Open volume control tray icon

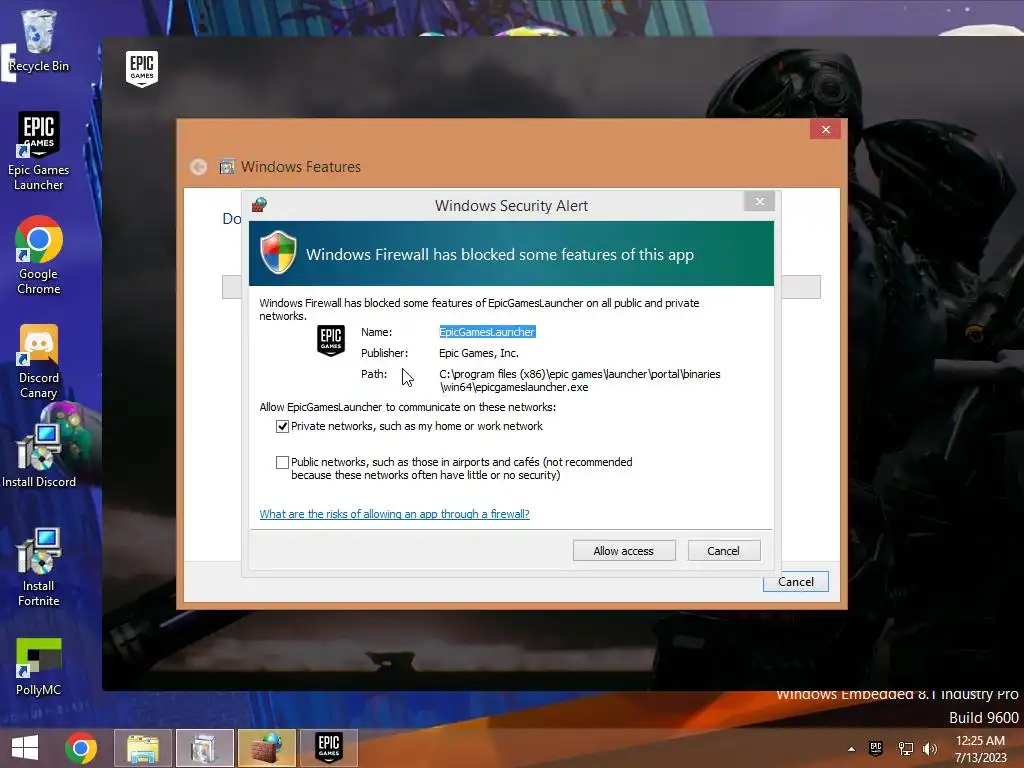point(930,748)
